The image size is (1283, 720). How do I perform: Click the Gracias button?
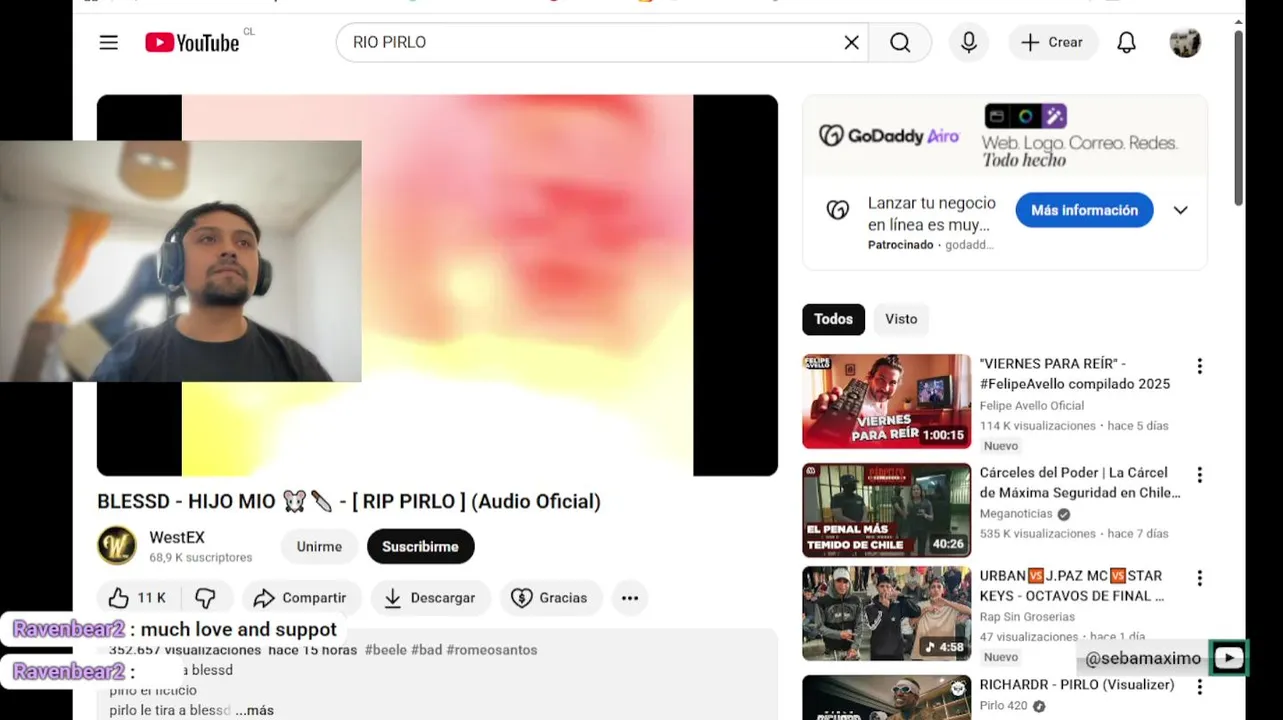click(550, 598)
